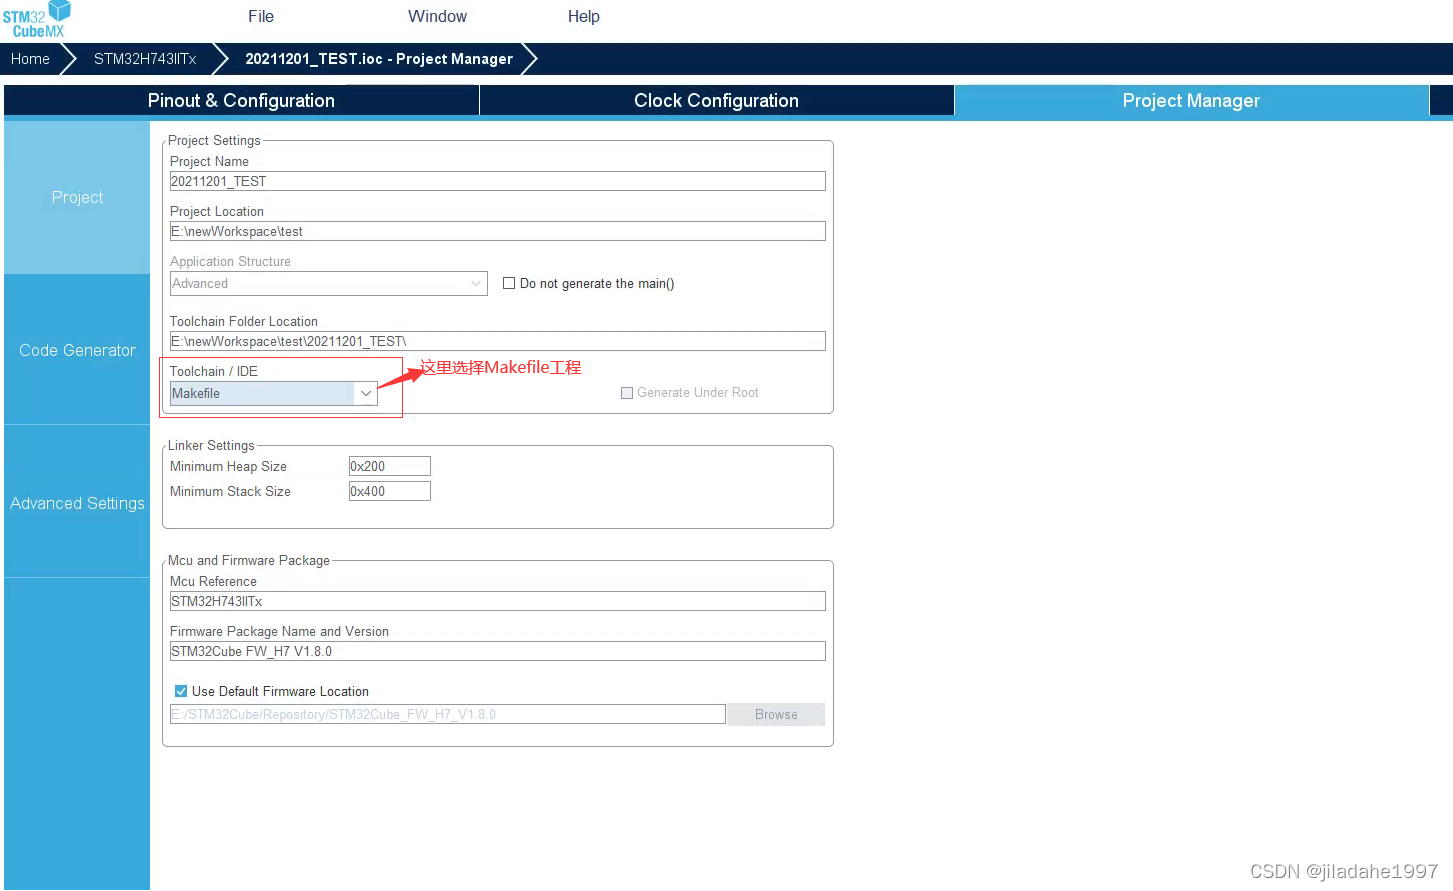1453x891 pixels.
Task: Go to Home breadcrumb
Action: coord(30,59)
